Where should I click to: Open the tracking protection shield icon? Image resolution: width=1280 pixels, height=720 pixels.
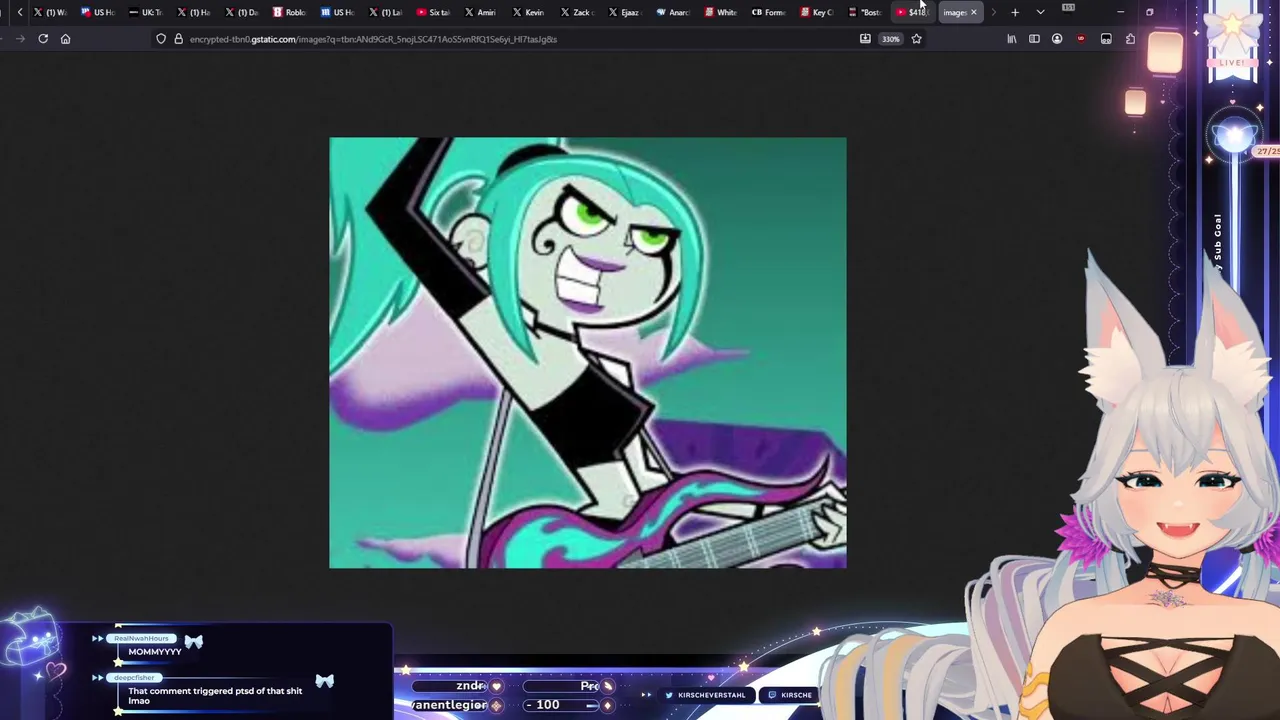(x=161, y=39)
